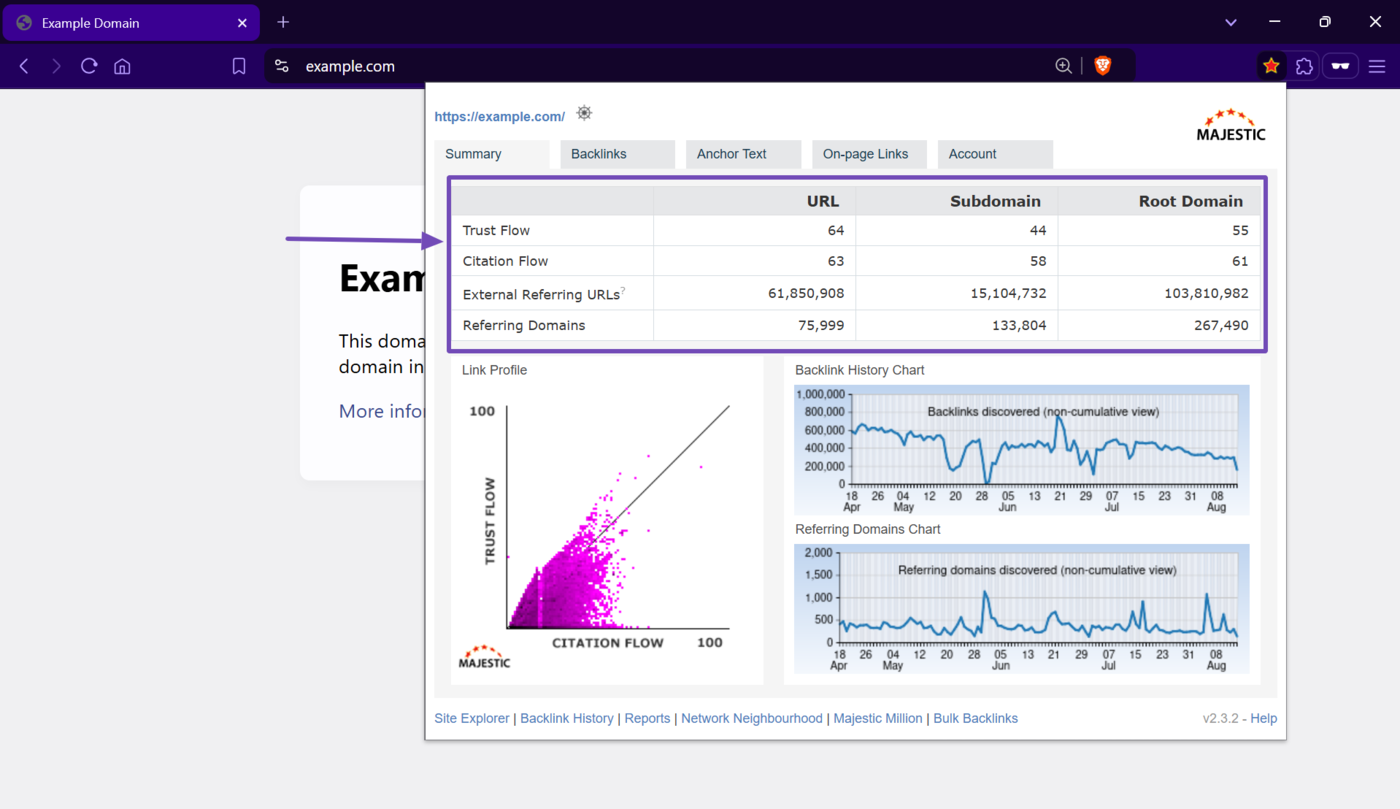The height and width of the screenshot is (809, 1400).
Task: Click the value 133,804
Action: pyautogui.click(x=1019, y=325)
